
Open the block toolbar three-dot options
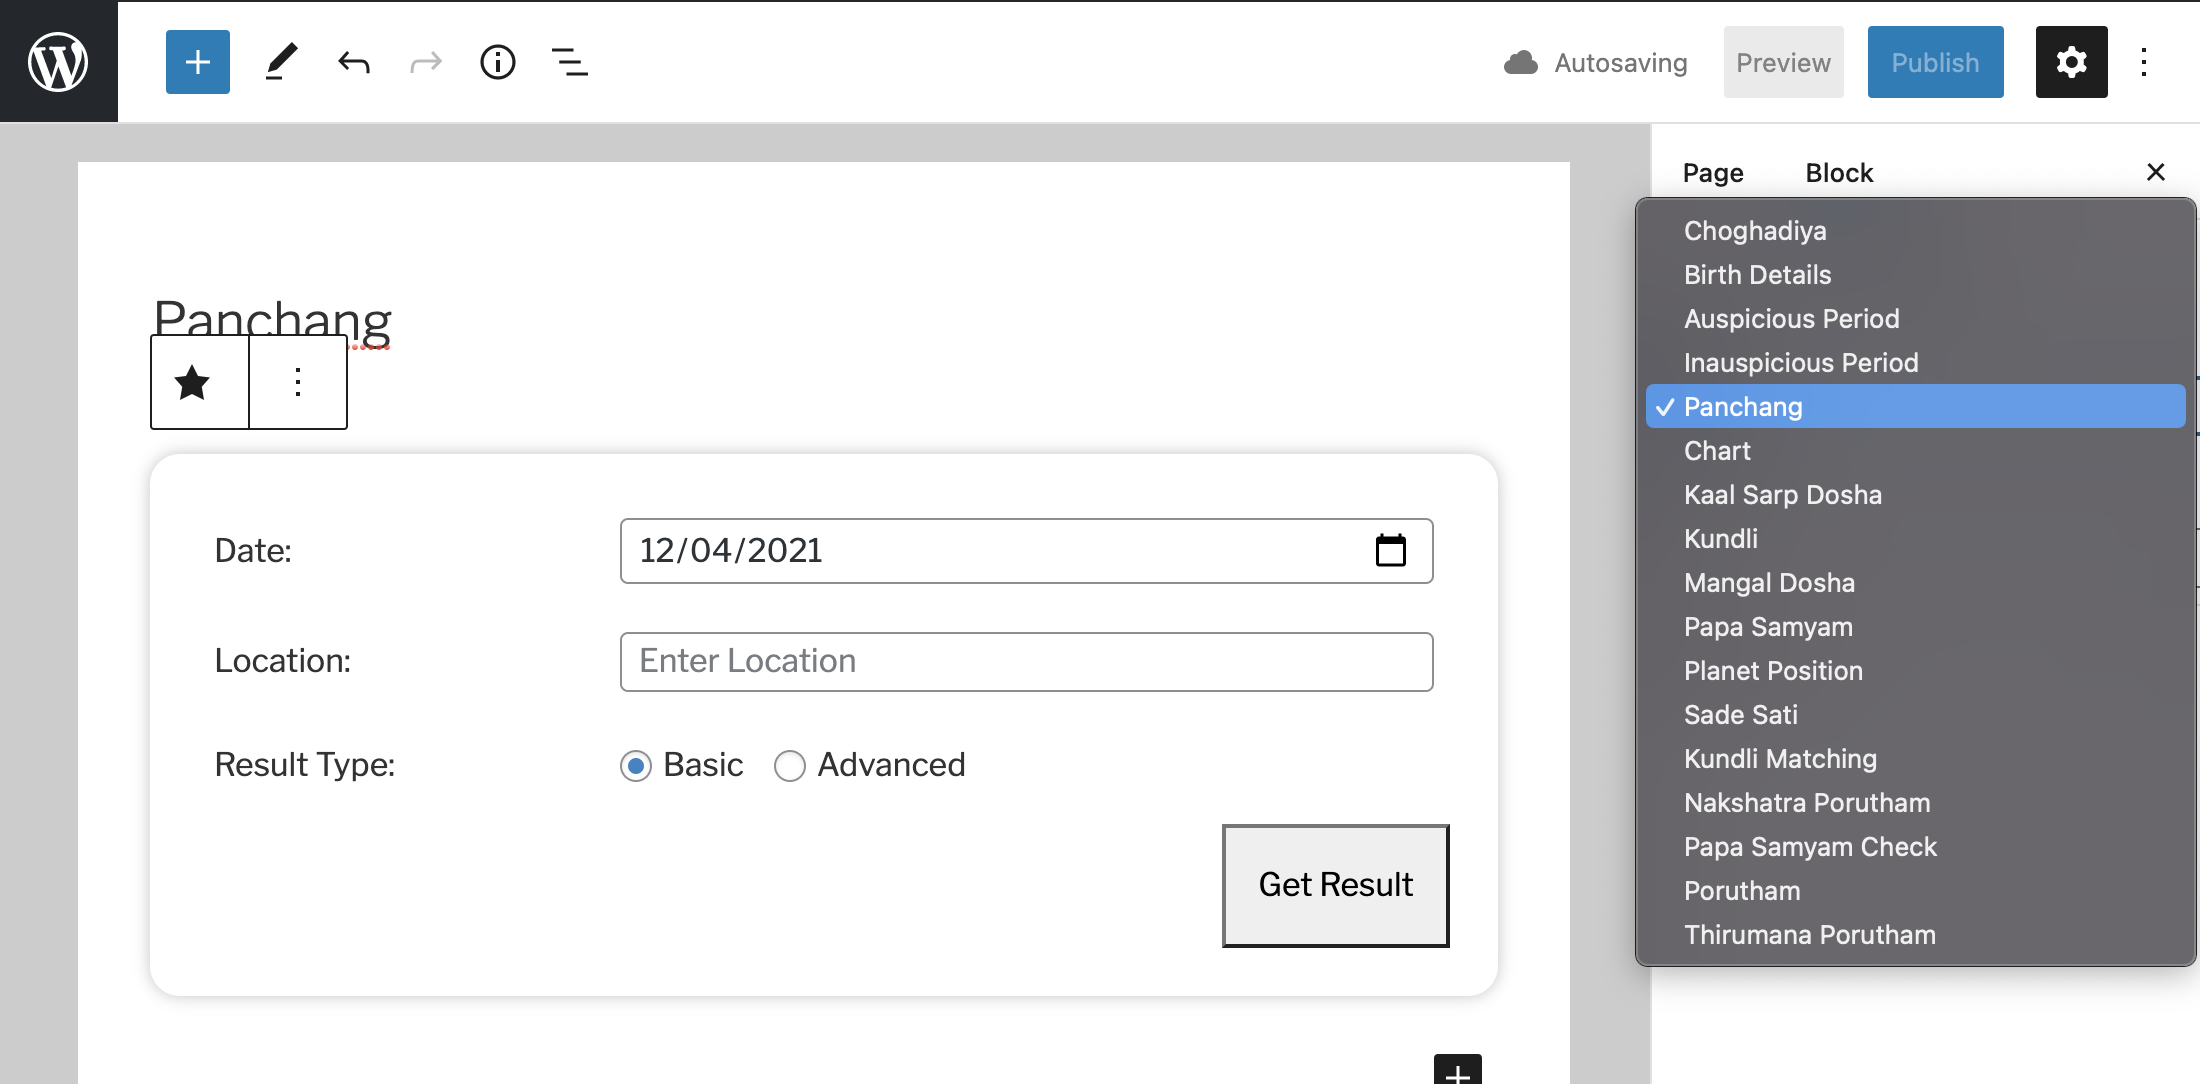click(298, 382)
